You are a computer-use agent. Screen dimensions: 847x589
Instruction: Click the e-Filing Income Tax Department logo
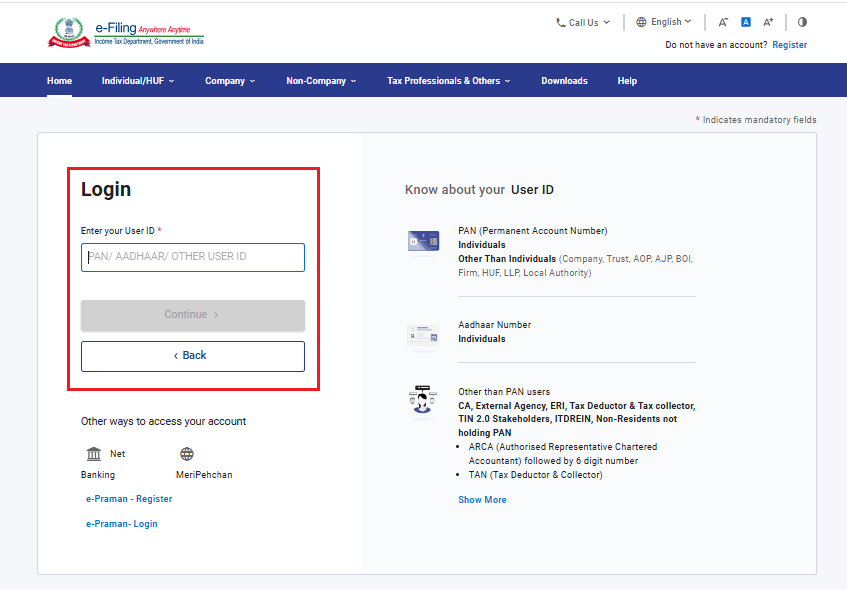pyautogui.click(x=126, y=32)
